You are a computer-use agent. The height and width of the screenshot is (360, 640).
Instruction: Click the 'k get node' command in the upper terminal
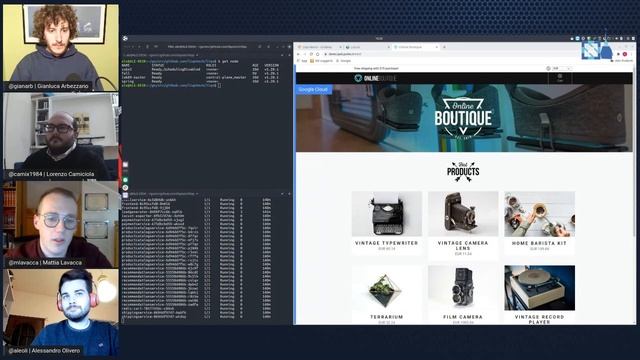click(228, 61)
